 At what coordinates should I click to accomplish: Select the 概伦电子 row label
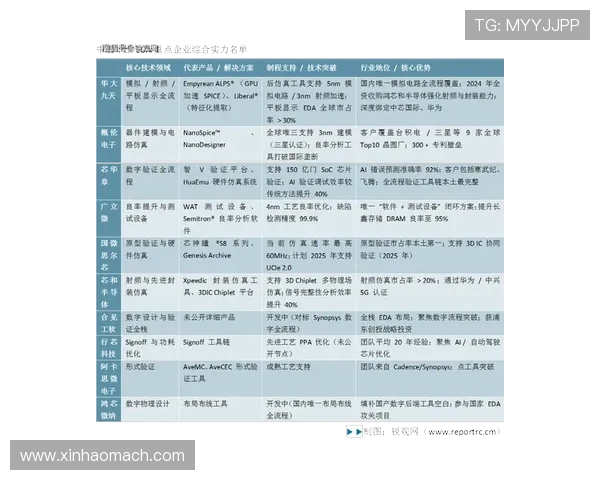(x=109, y=138)
